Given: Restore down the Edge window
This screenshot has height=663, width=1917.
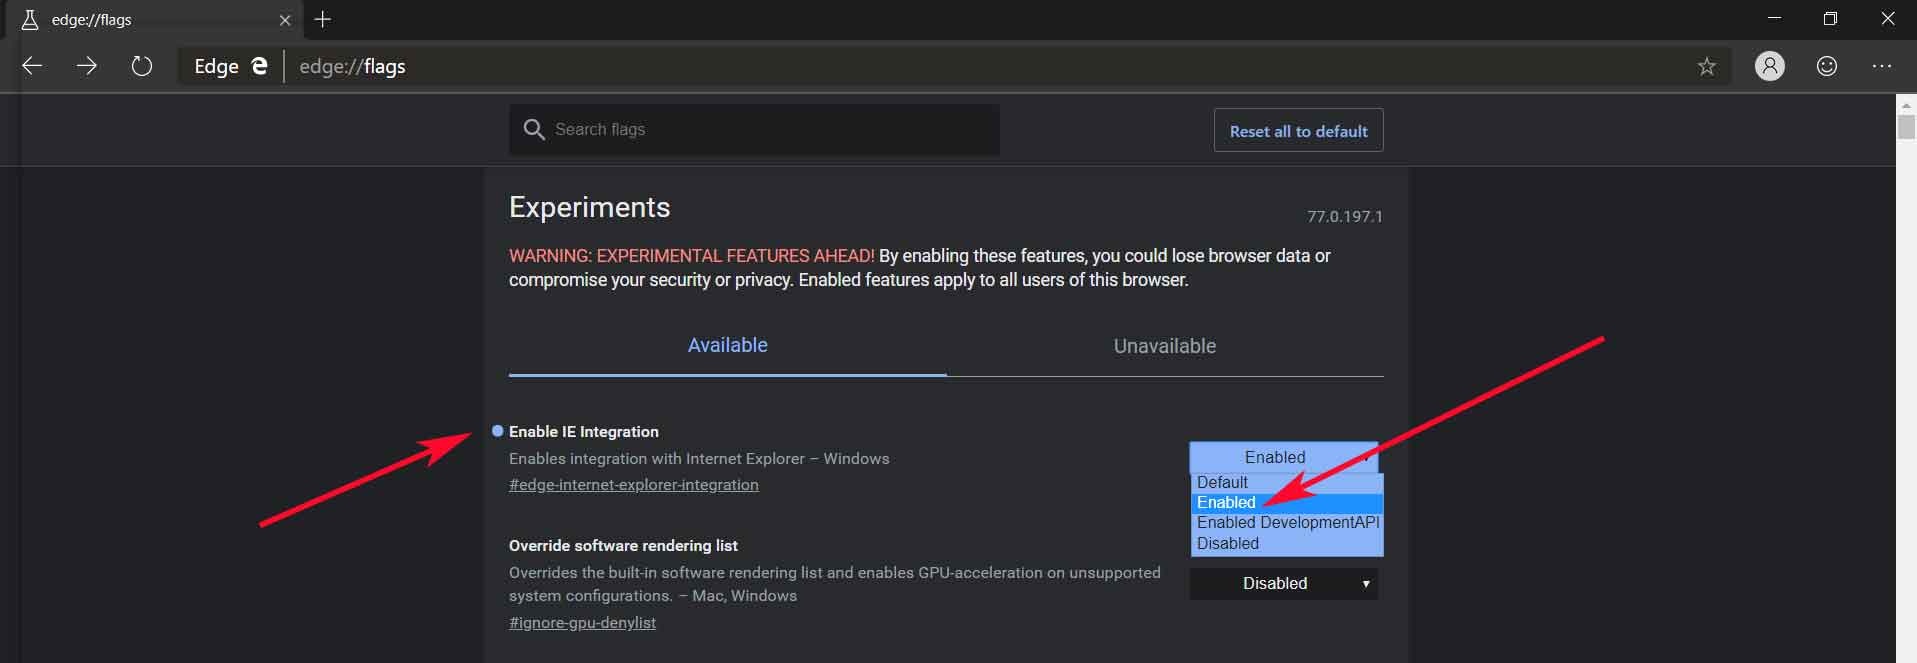Looking at the screenshot, I should pyautogui.click(x=1830, y=18).
